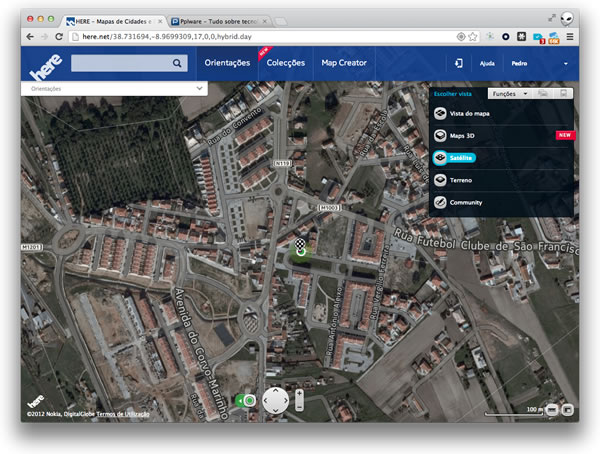Zoom out with the minus button
The width and height of the screenshot is (600, 454).
point(299,406)
